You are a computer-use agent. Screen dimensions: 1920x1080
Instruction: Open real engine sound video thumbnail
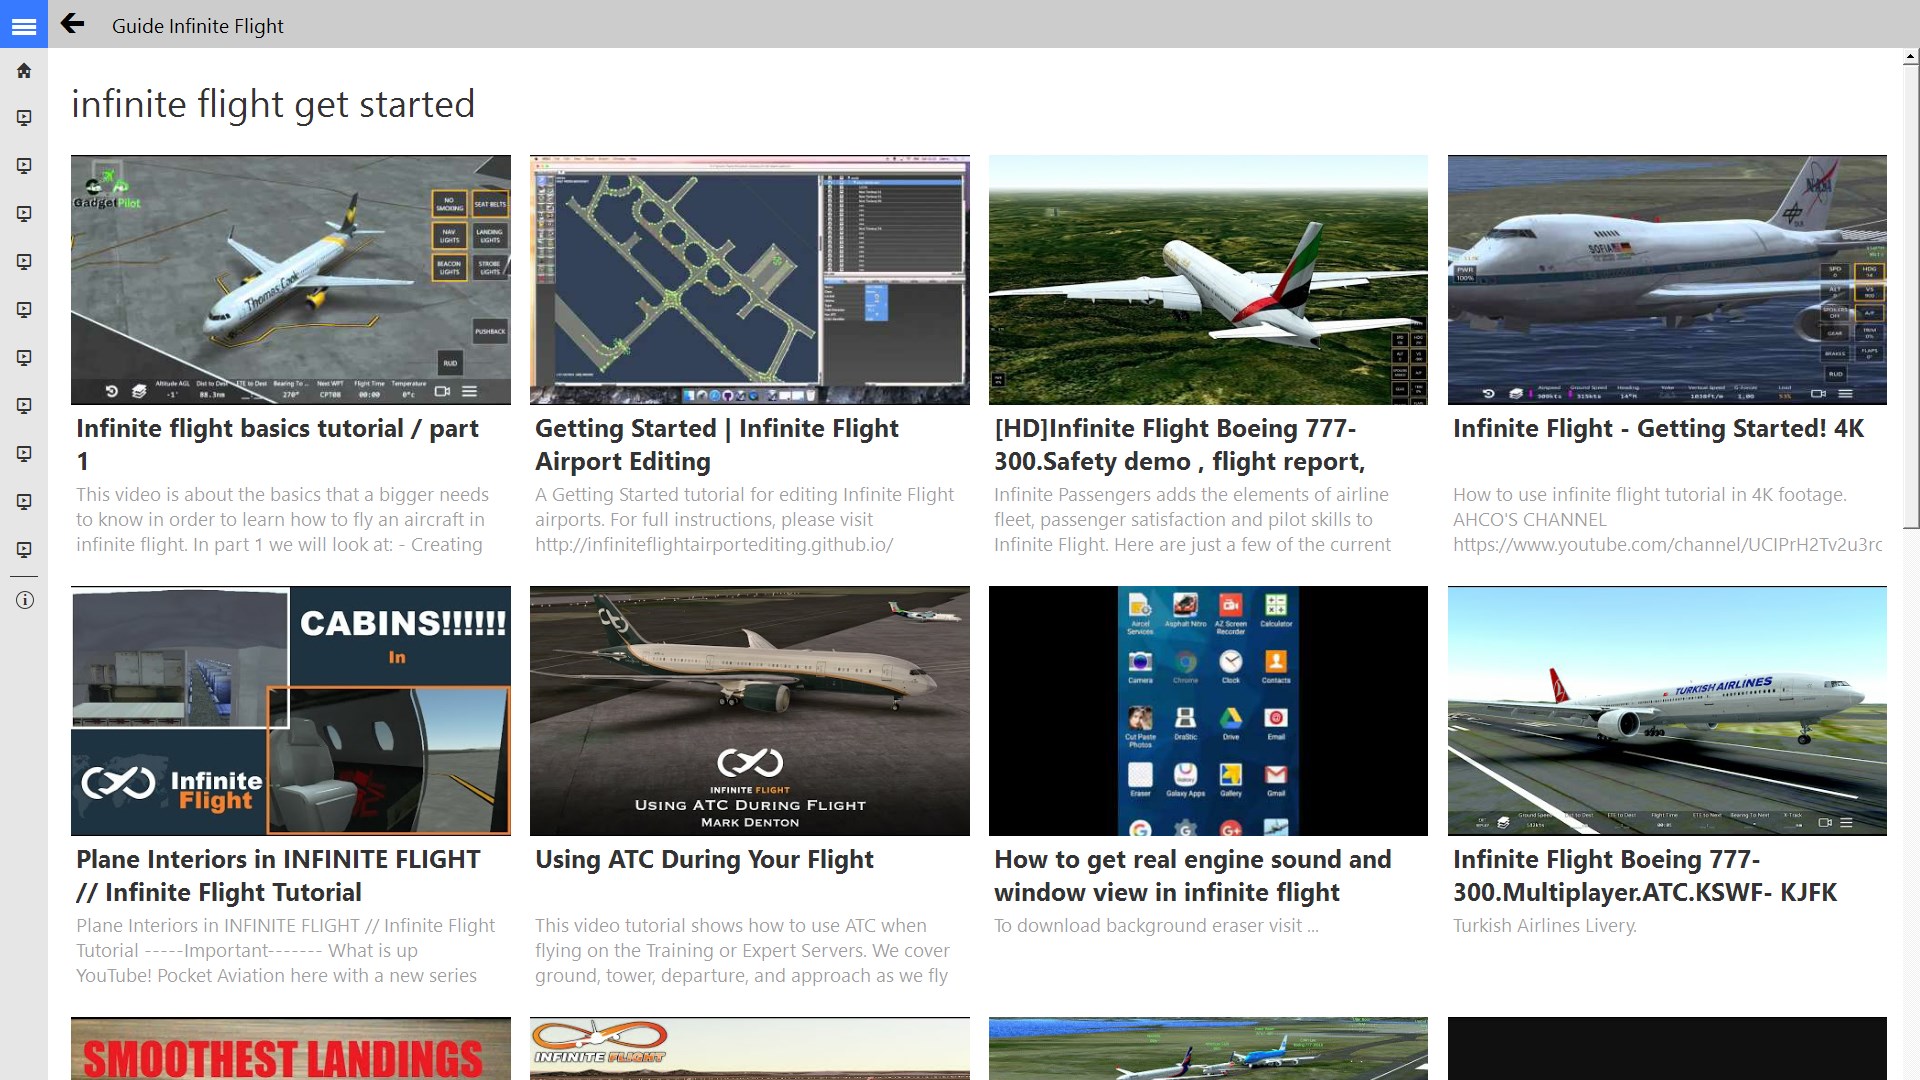[x=1208, y=711]
